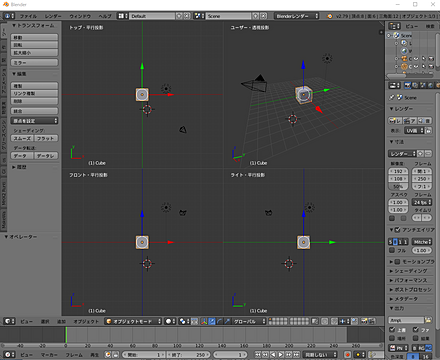This screenshot has width=440, height=360.
Task: Open the ウィンドウ (Window) menu
Action: click(80, 16)
